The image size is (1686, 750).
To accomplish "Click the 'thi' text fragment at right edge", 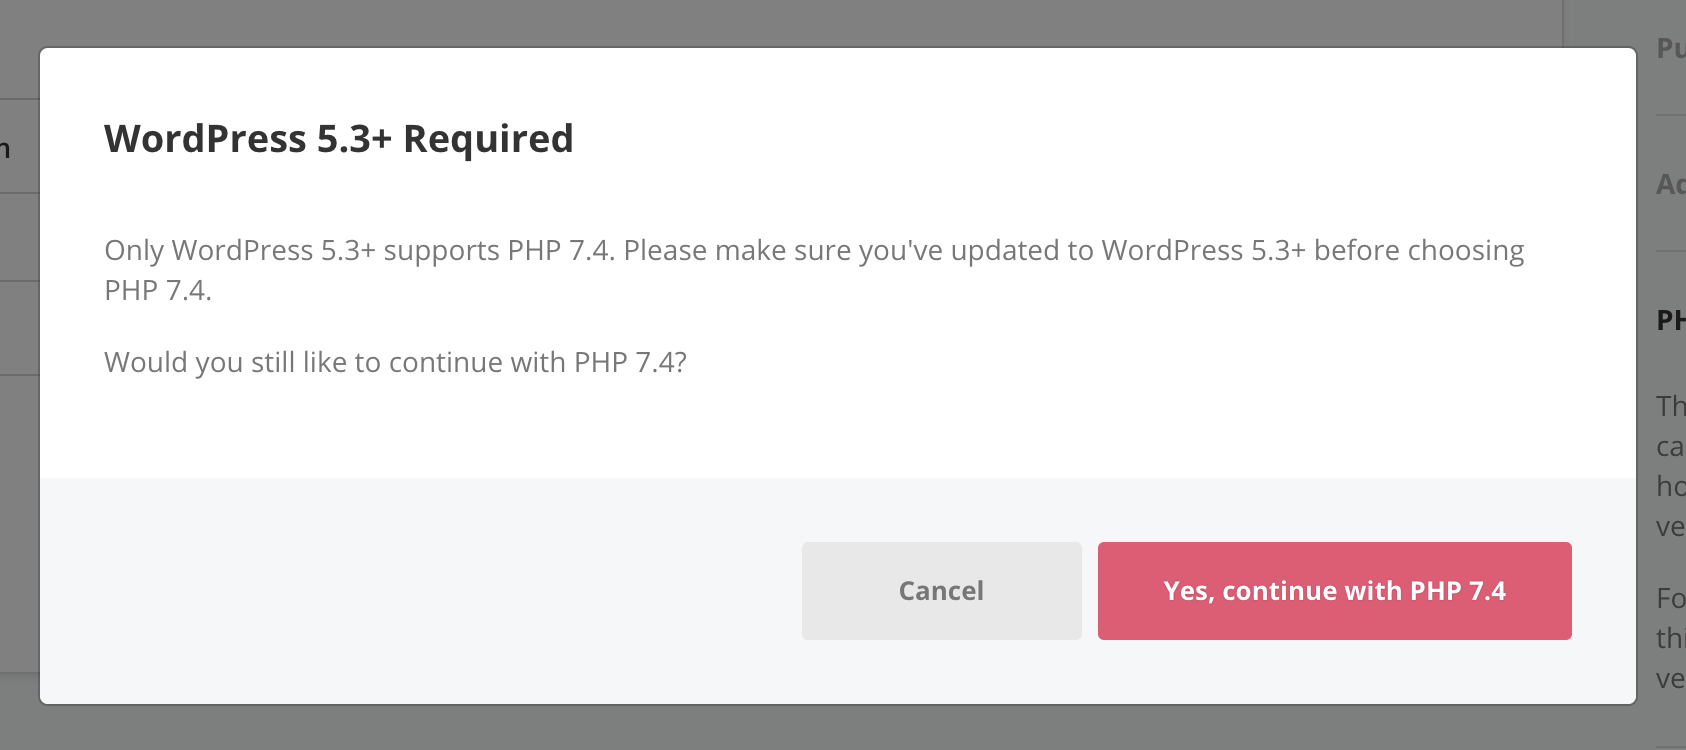I will coord(1670,638).
